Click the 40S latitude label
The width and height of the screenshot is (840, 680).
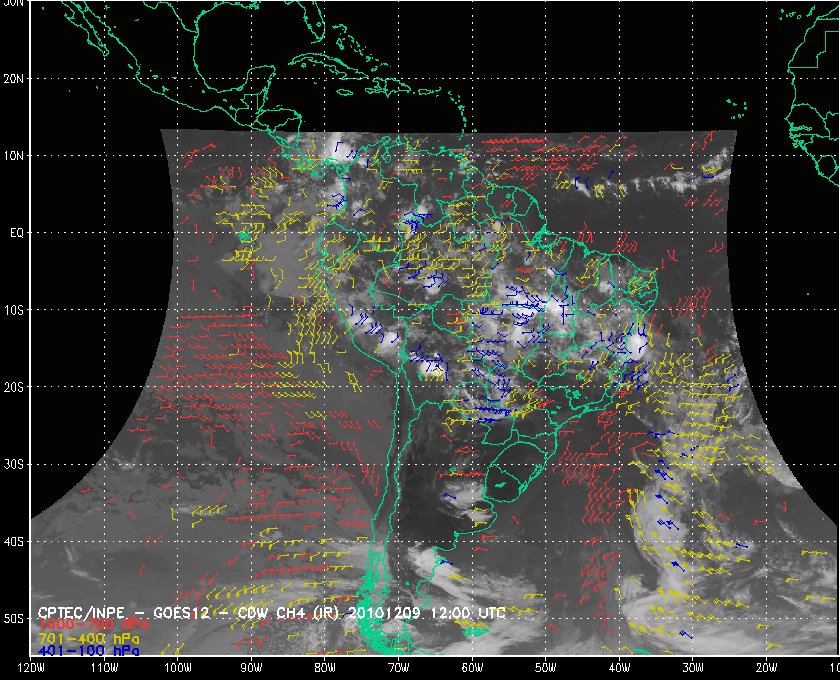coord(14,542)
